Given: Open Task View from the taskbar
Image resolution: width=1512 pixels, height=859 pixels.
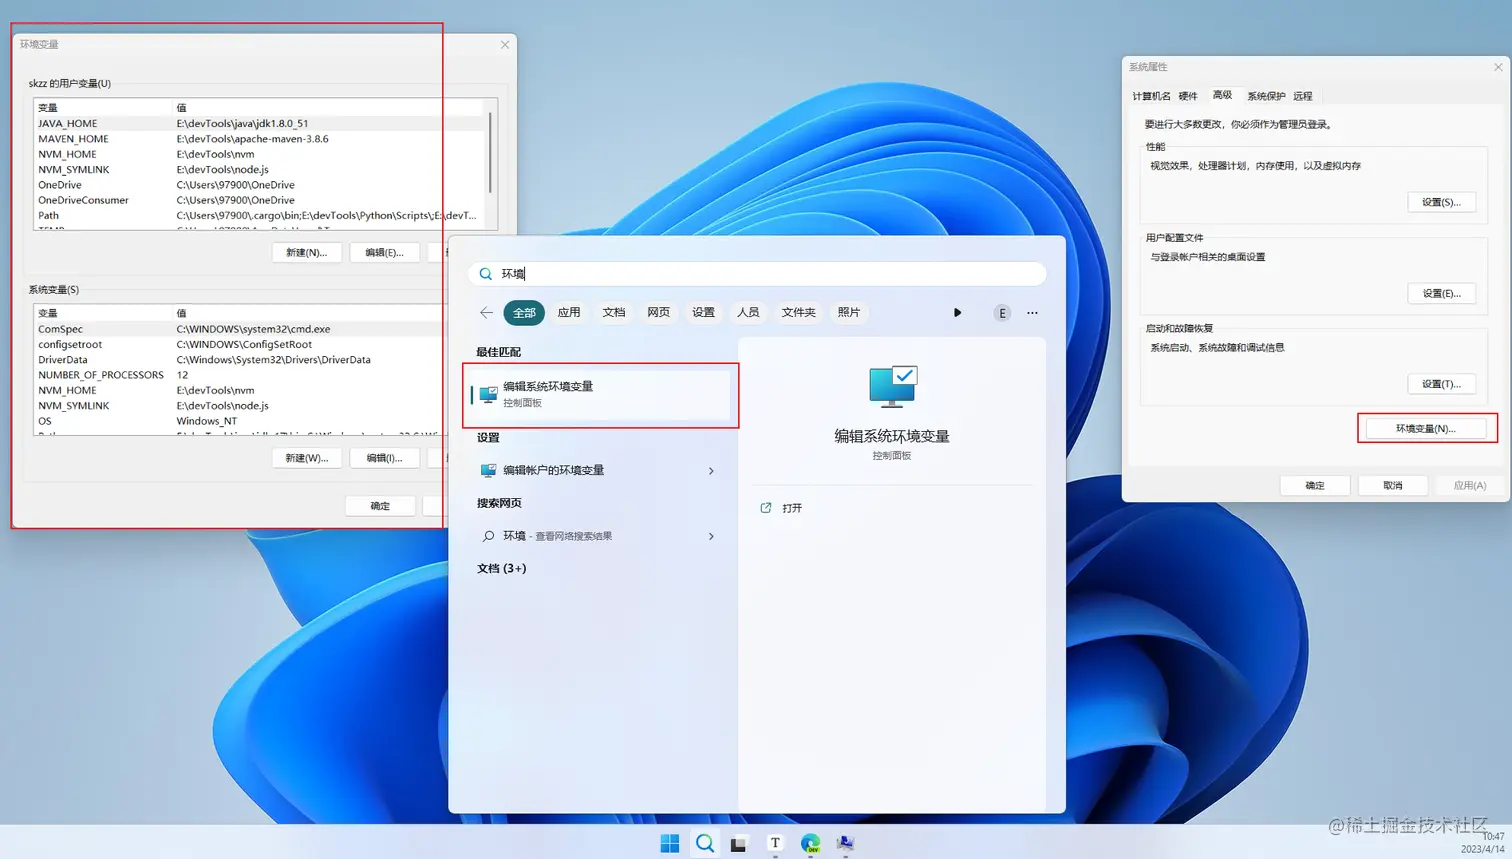Looking at the screenshot, I should (739, 844).
